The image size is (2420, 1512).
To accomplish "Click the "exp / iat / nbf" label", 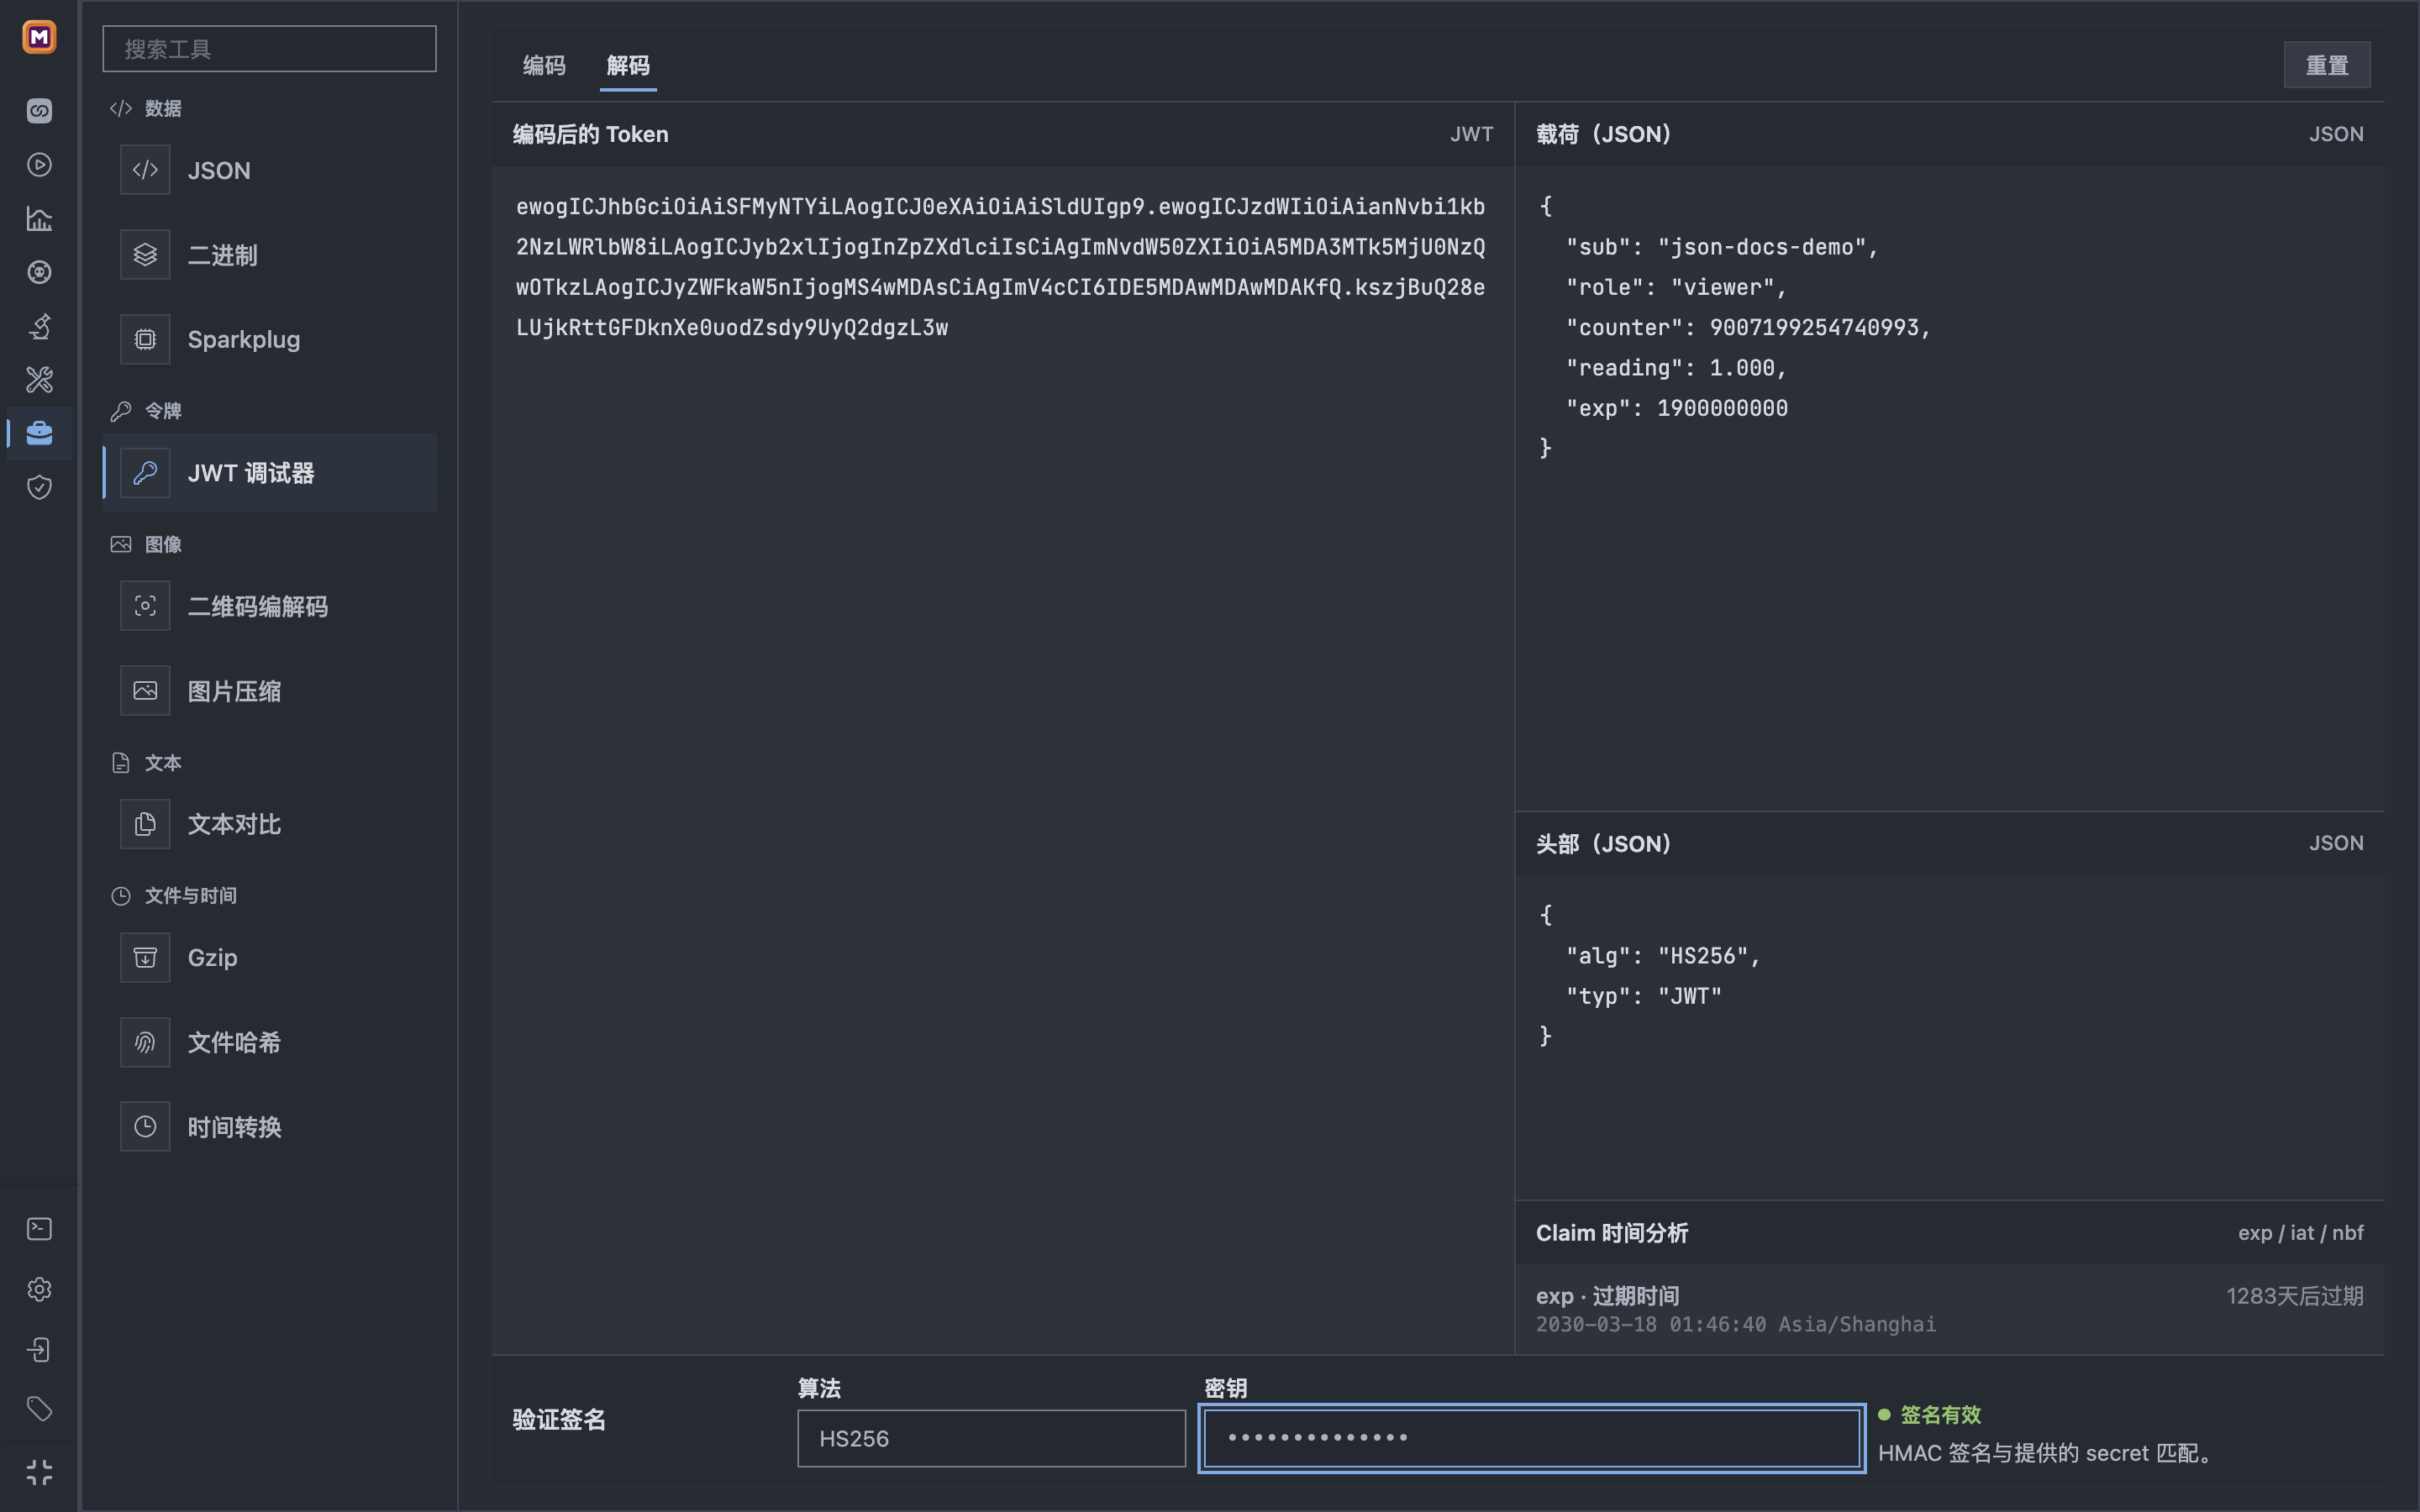I will tap(2300, 1233).
